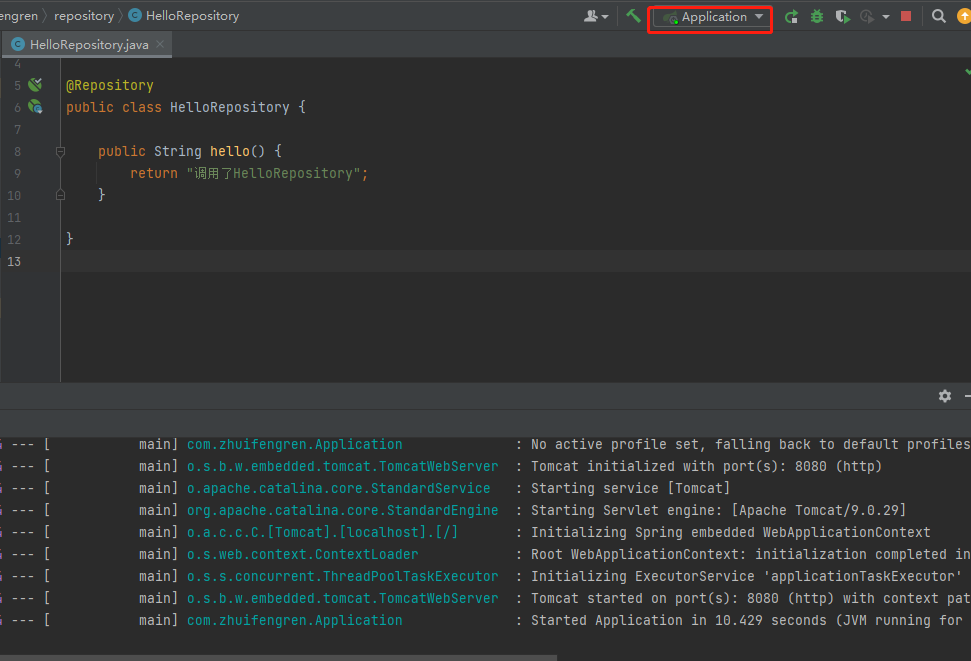Click the Build project hammer icon
Image resolution: width=971 pixels, height=661 pixels.
[x=633, y=16]
